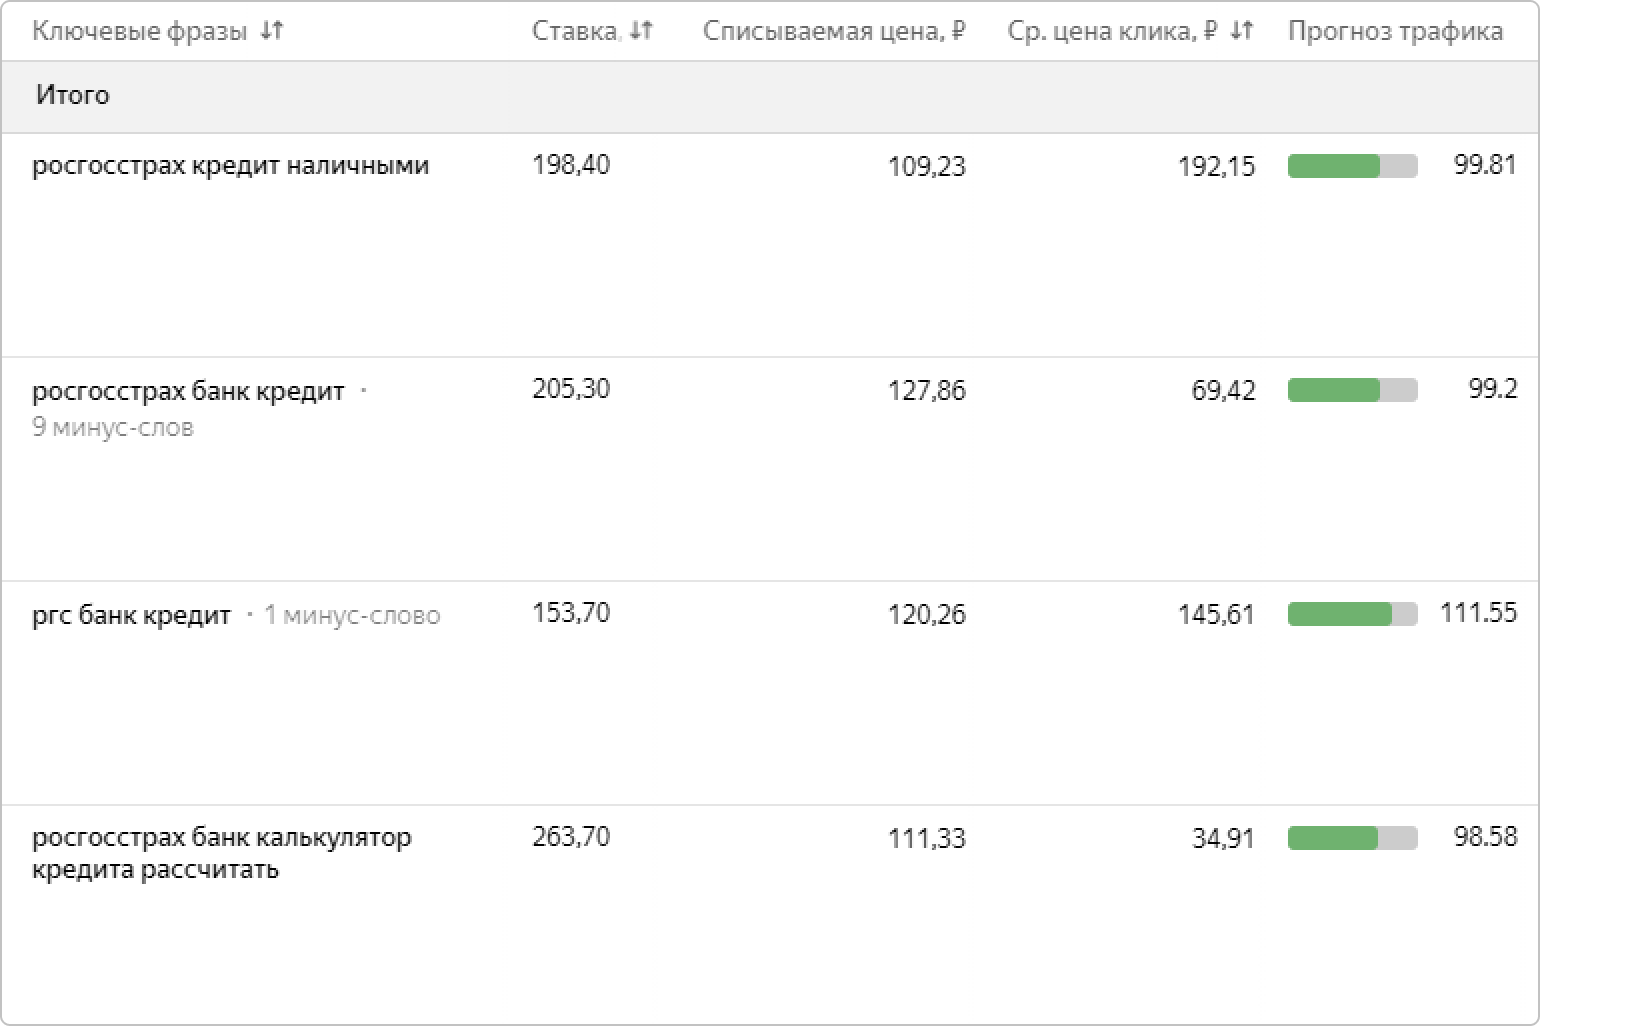This screenshot has height=1026, width=1640.
Task: Click the Прогноз трафика column header
Action: pos(1395,32)
